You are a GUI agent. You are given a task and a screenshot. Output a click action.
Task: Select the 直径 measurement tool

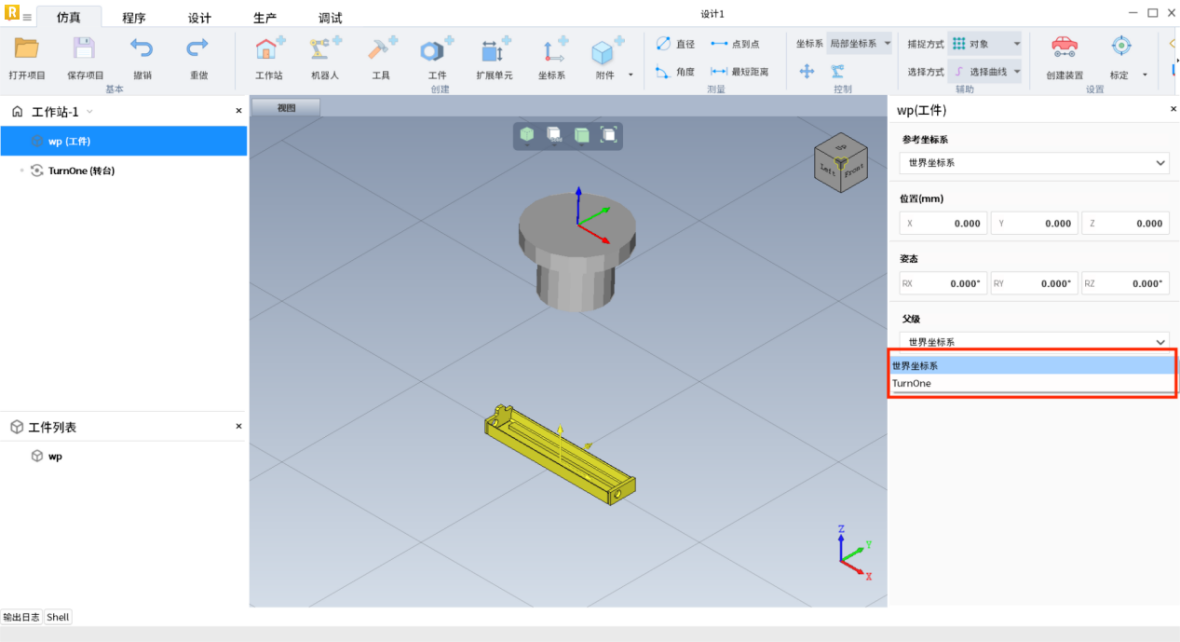point(675,44)
